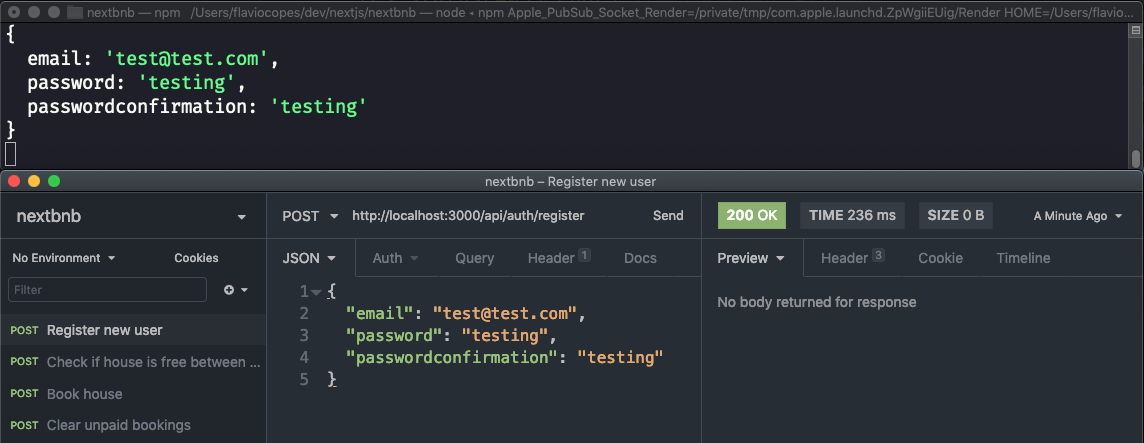Click the Header tab count badge in request pane
Viewport: 1144px width, 443px height.
(585, 256)
